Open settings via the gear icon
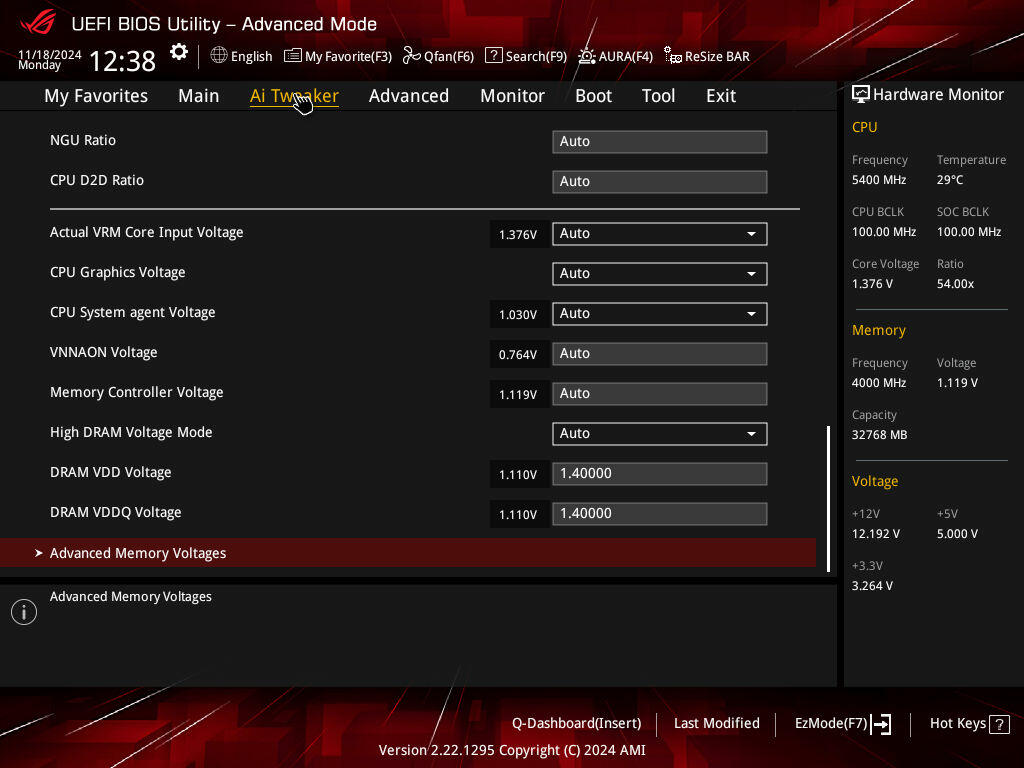Screen dimensions: 1024x768 click(179, 52)
